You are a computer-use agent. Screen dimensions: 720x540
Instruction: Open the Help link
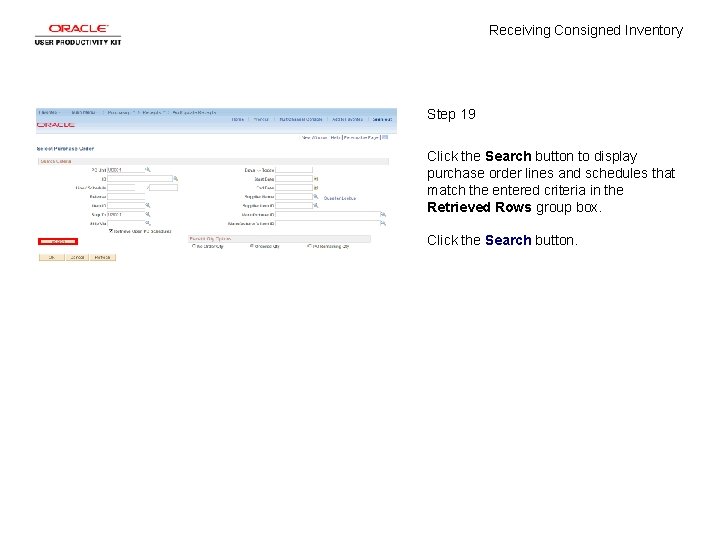pos(335,137)
